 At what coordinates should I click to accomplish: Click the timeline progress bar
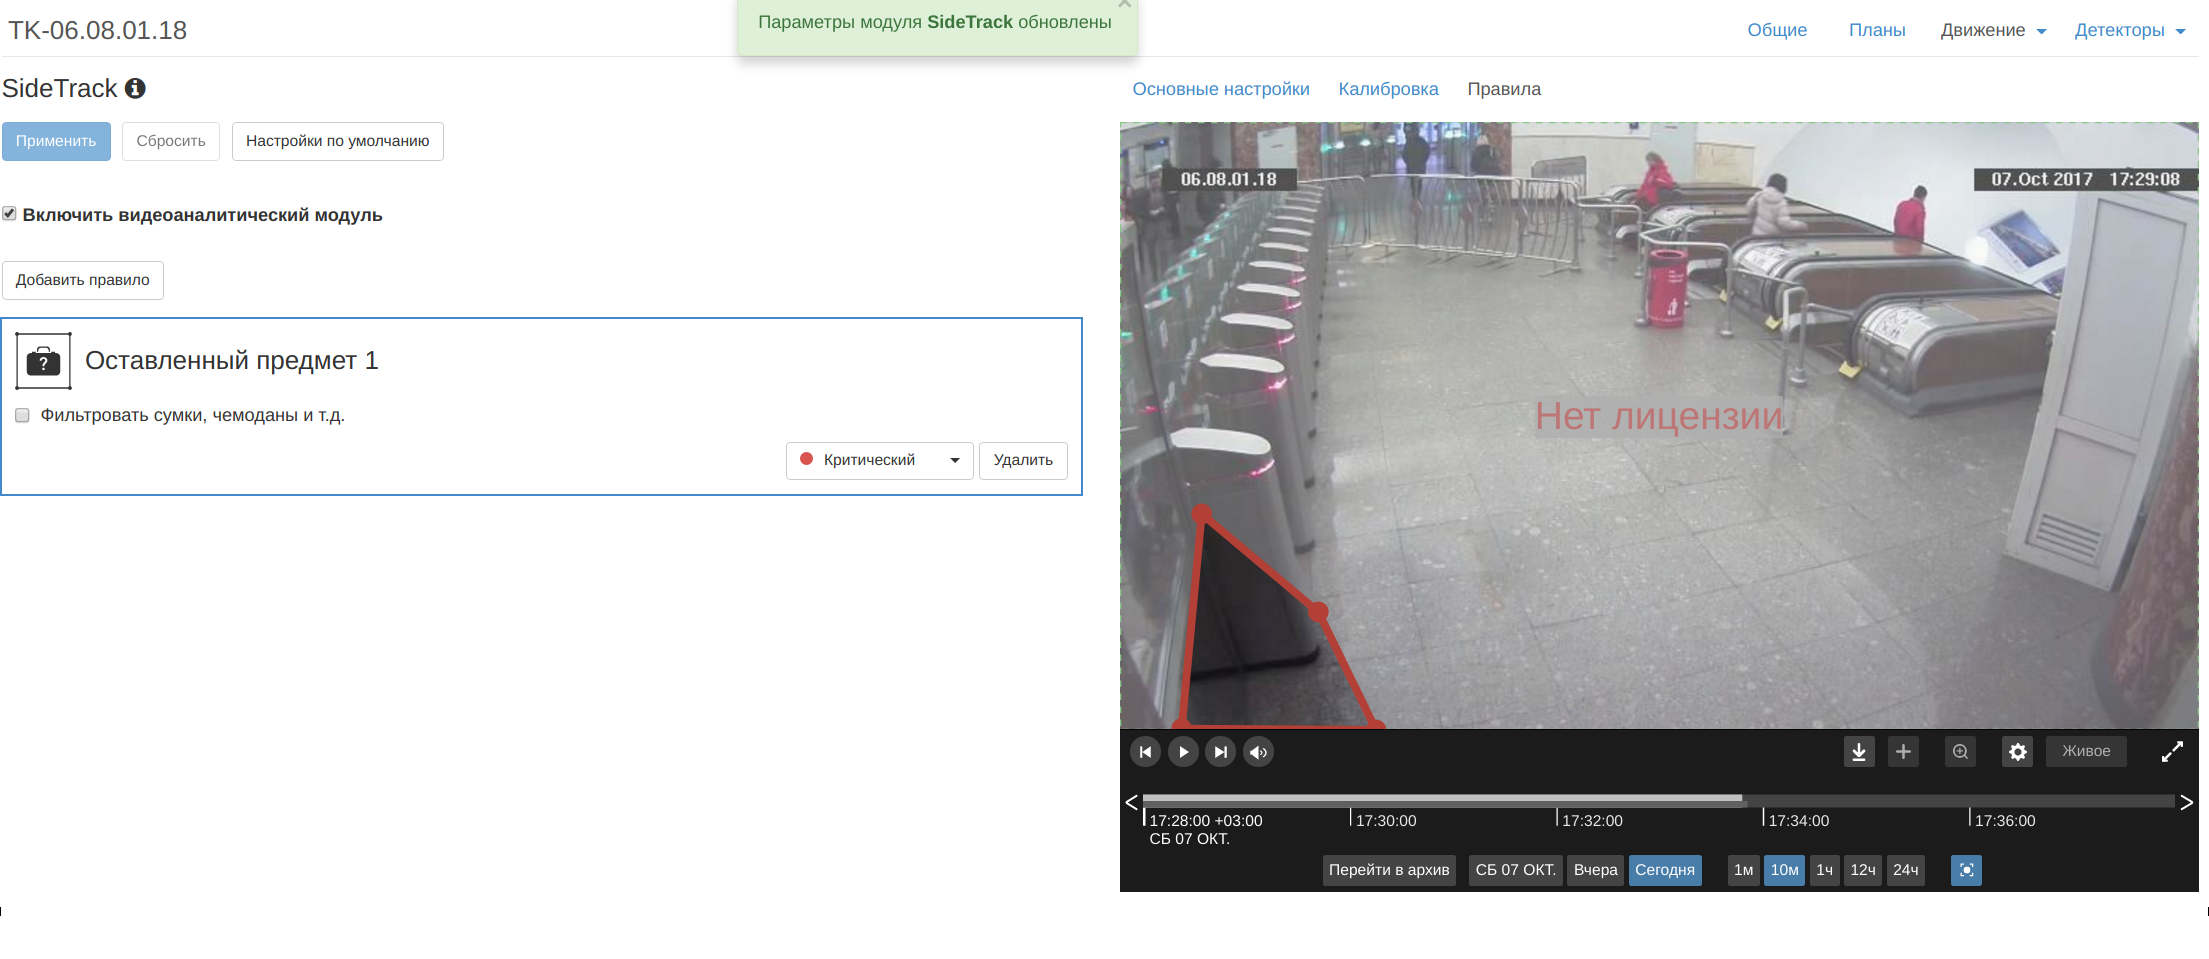[x=1658, y=799]
